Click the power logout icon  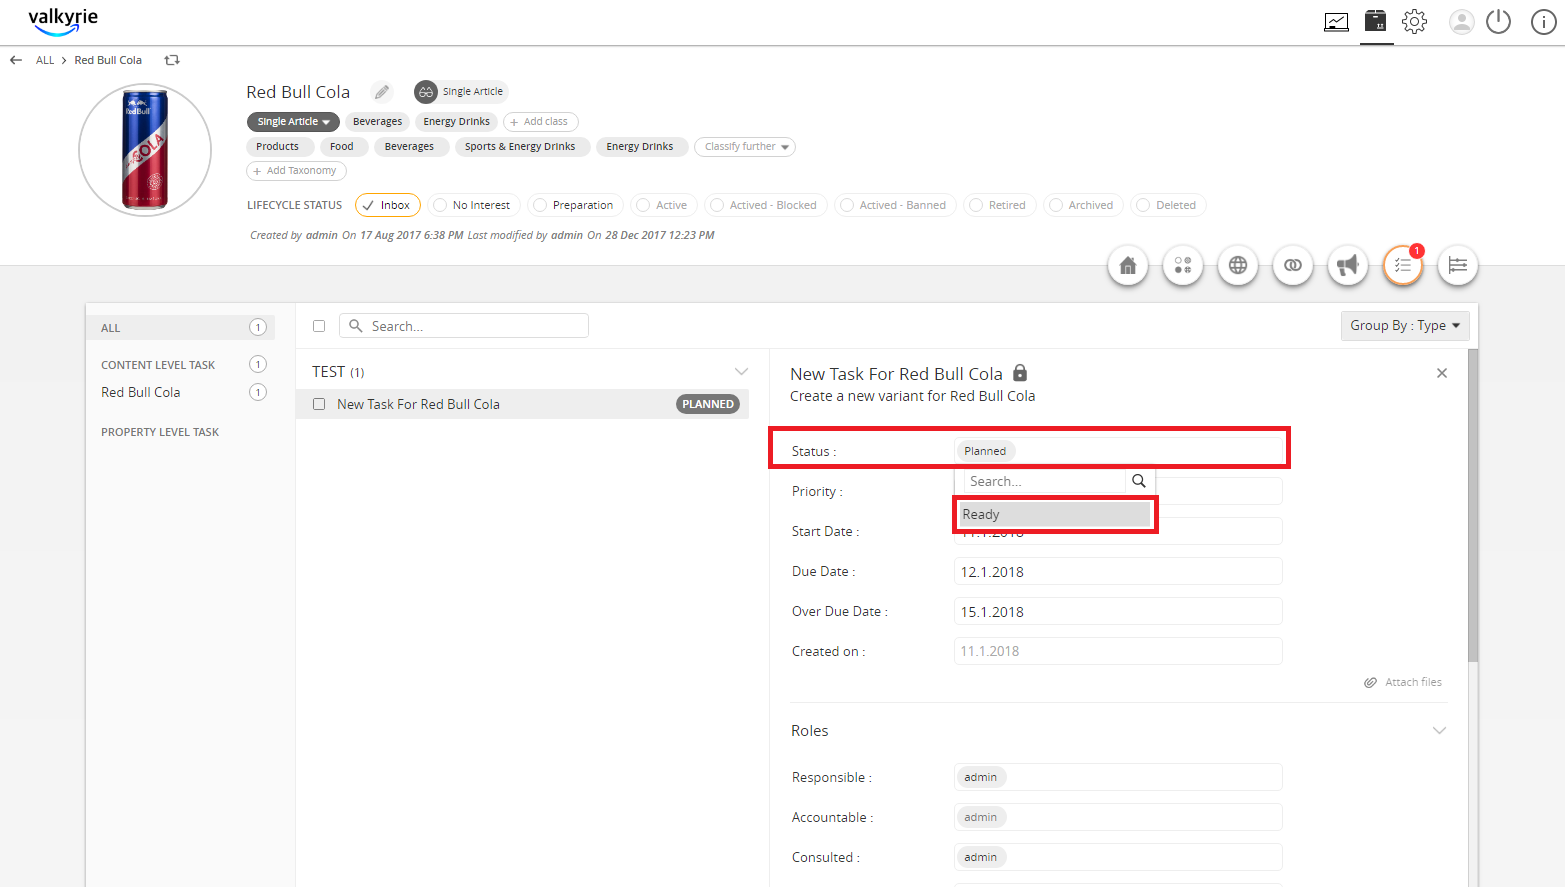pyautogui.click(x=1498, y=21)
